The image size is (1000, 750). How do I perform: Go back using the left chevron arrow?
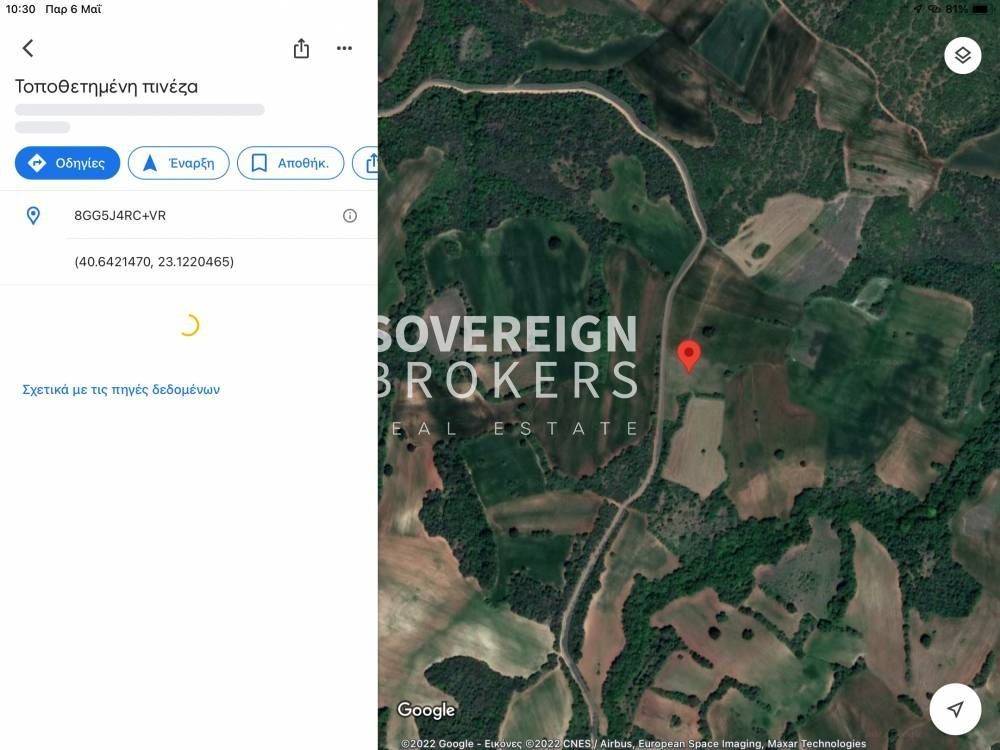point(28,48)
